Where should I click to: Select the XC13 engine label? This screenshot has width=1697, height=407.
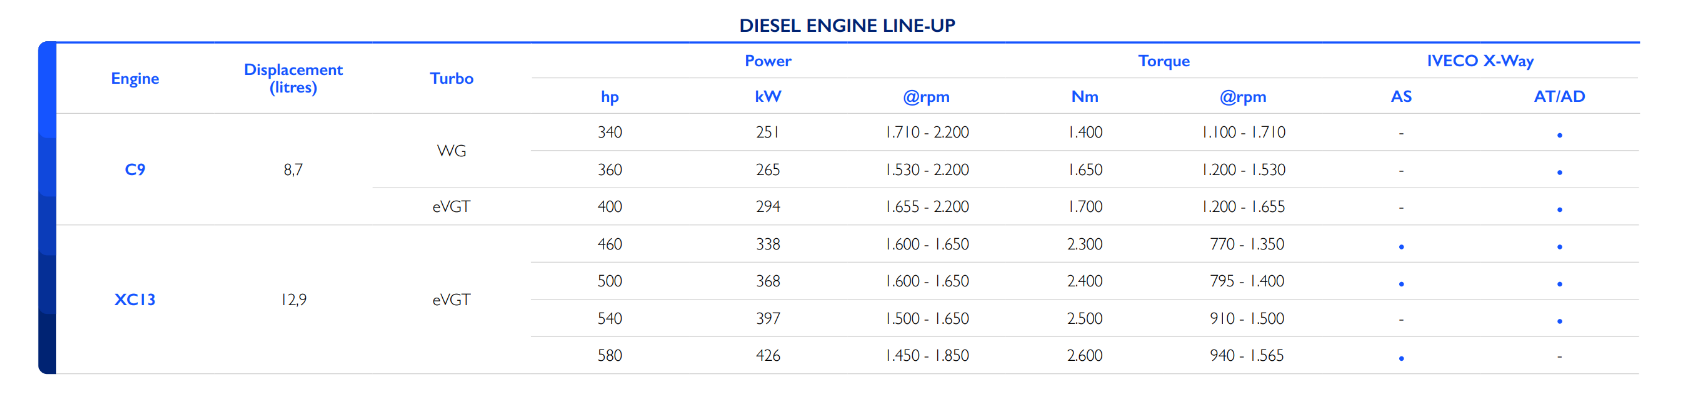(135, 300)
